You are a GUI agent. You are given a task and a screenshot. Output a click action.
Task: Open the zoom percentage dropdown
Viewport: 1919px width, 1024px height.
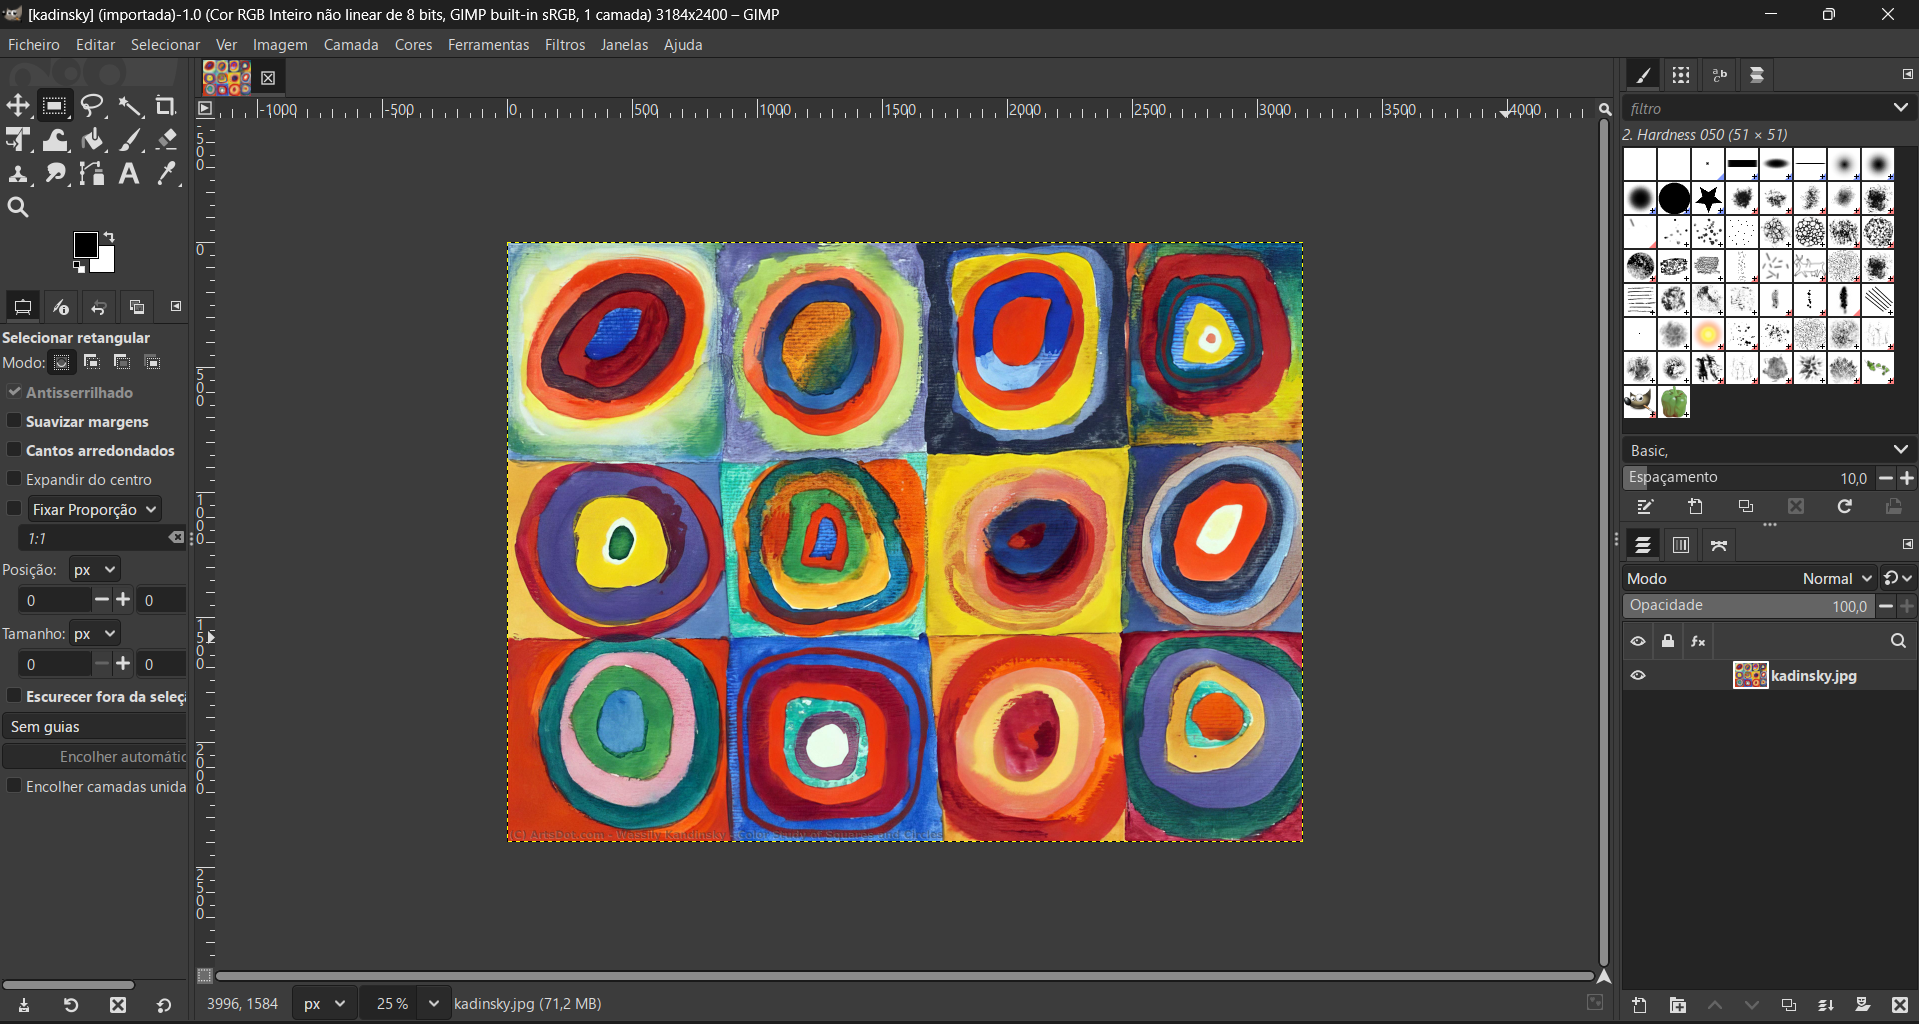(433, 1003)
